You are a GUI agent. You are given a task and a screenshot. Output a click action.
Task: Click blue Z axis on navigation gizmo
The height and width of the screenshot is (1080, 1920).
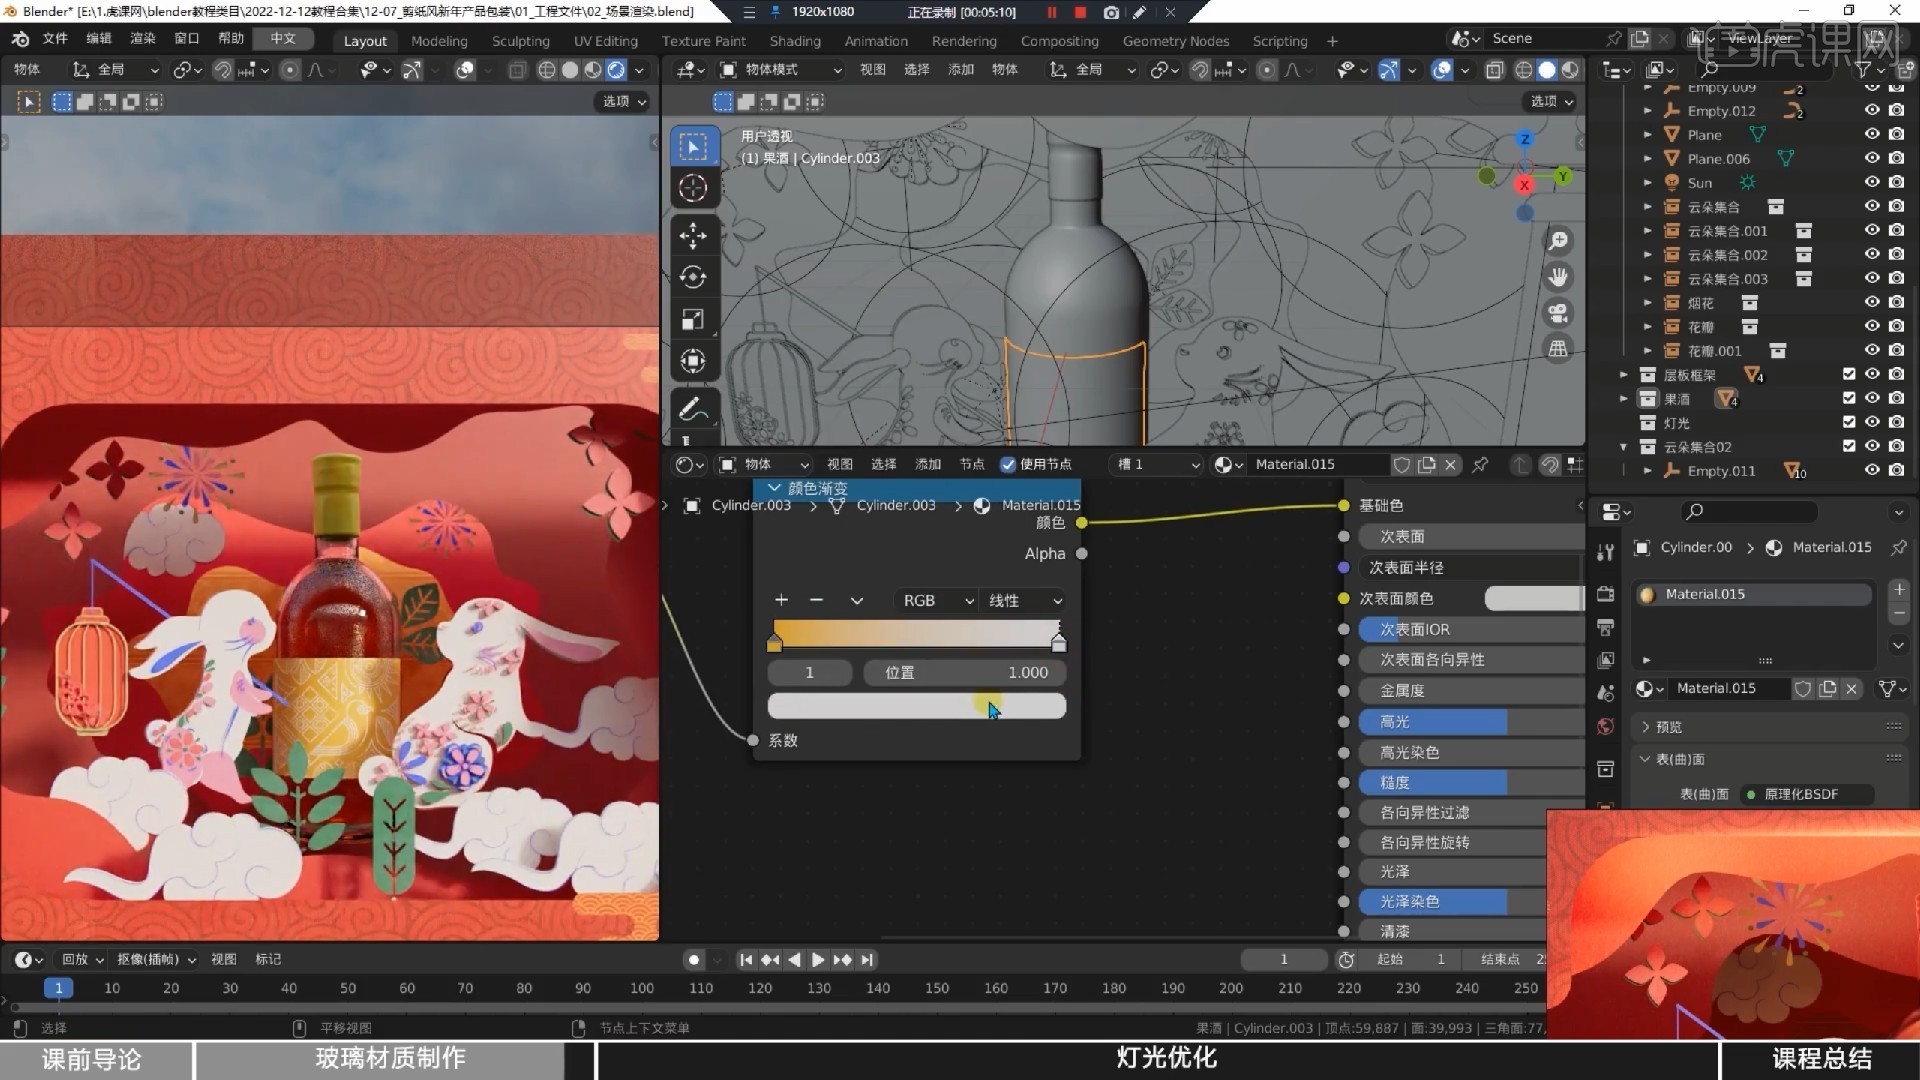coord(1525,139)
